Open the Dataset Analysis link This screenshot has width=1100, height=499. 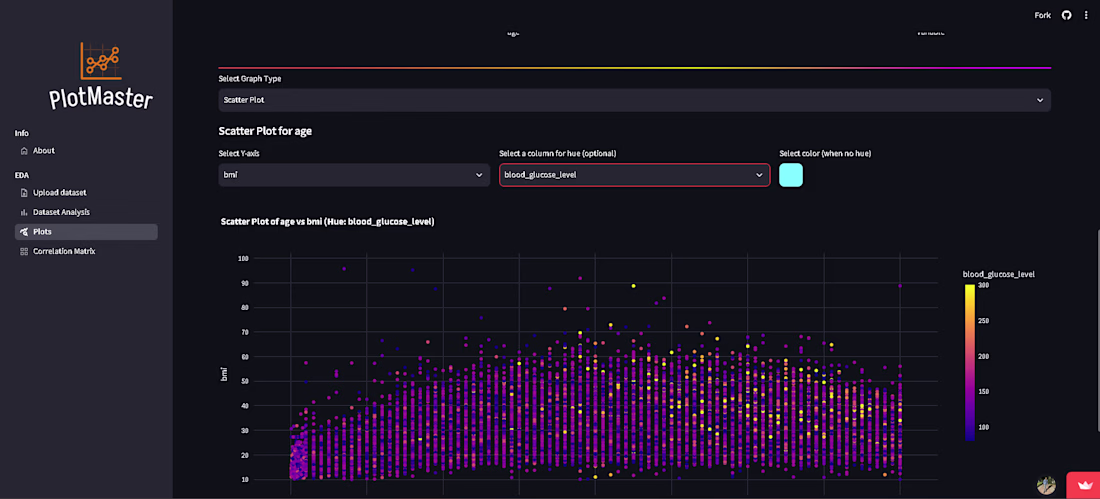coord(61,212)
